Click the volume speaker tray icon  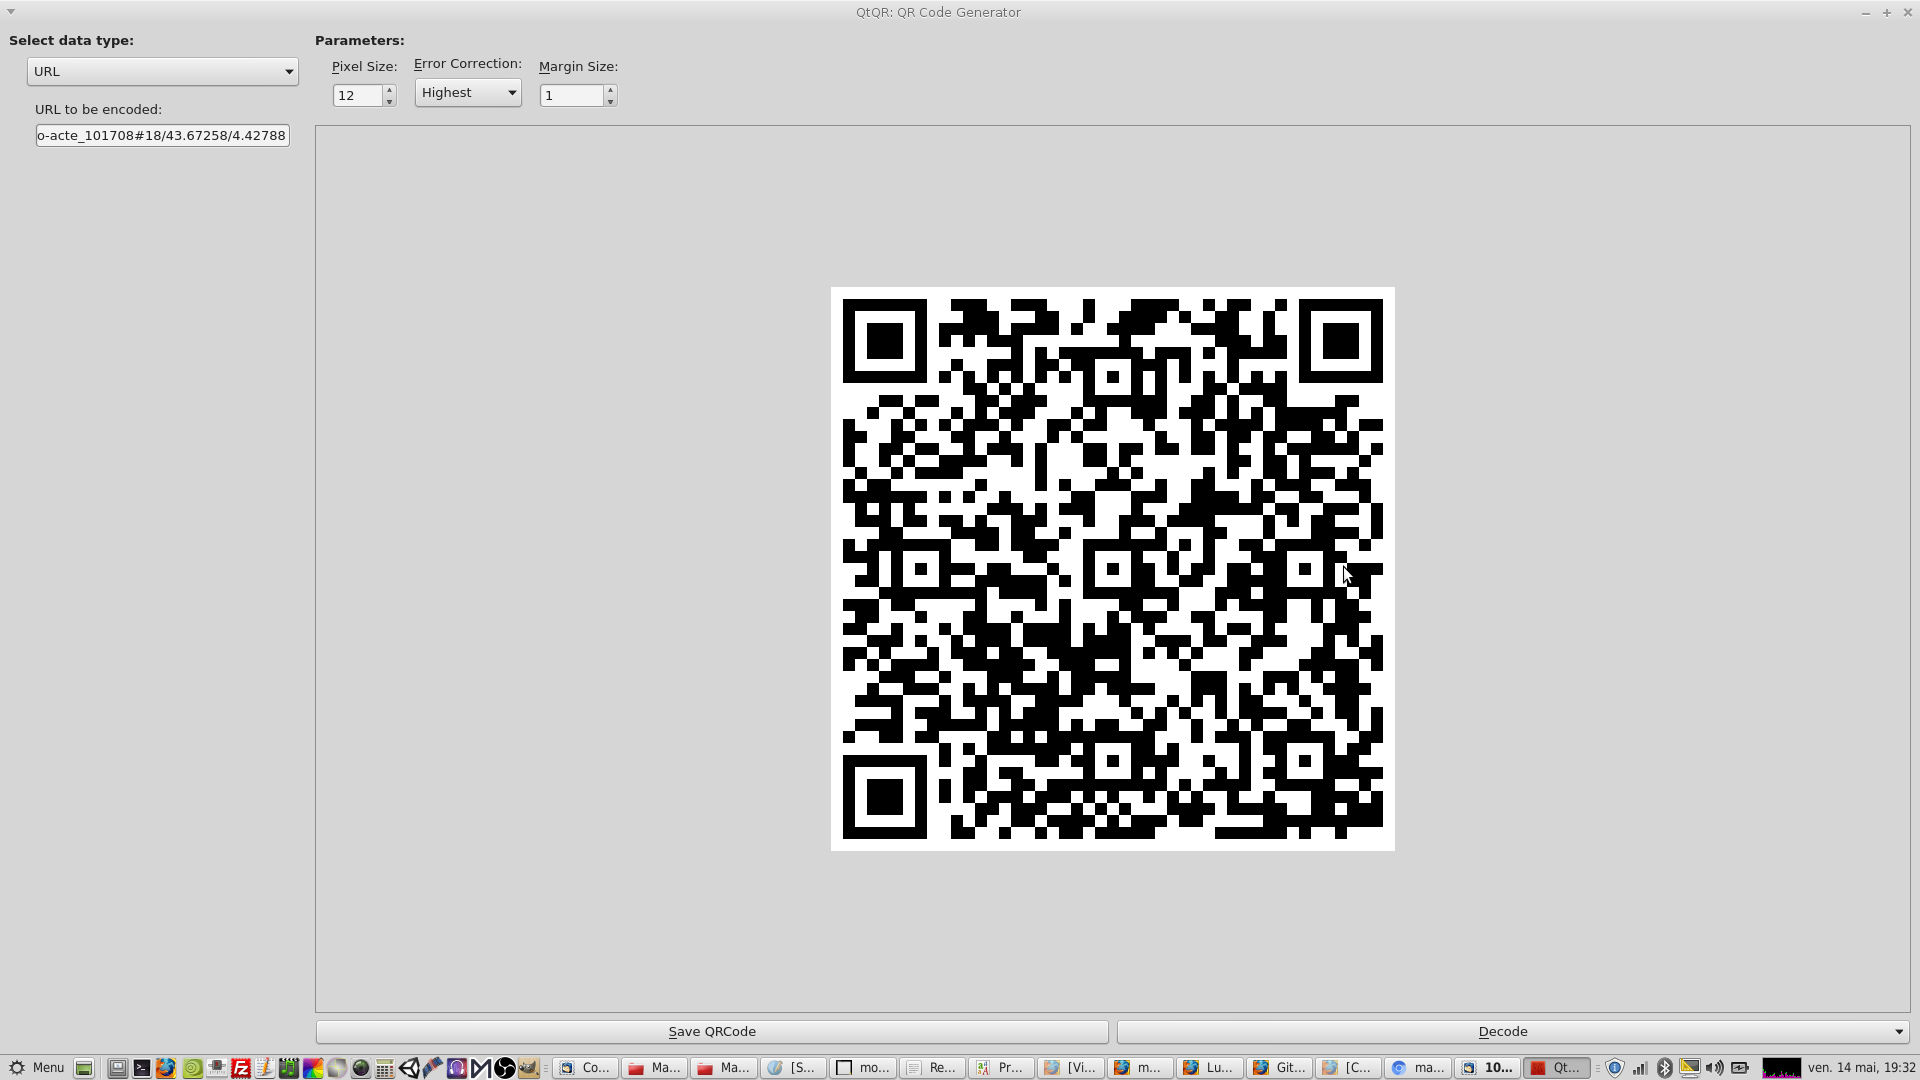click(x=1714, y=1068)
